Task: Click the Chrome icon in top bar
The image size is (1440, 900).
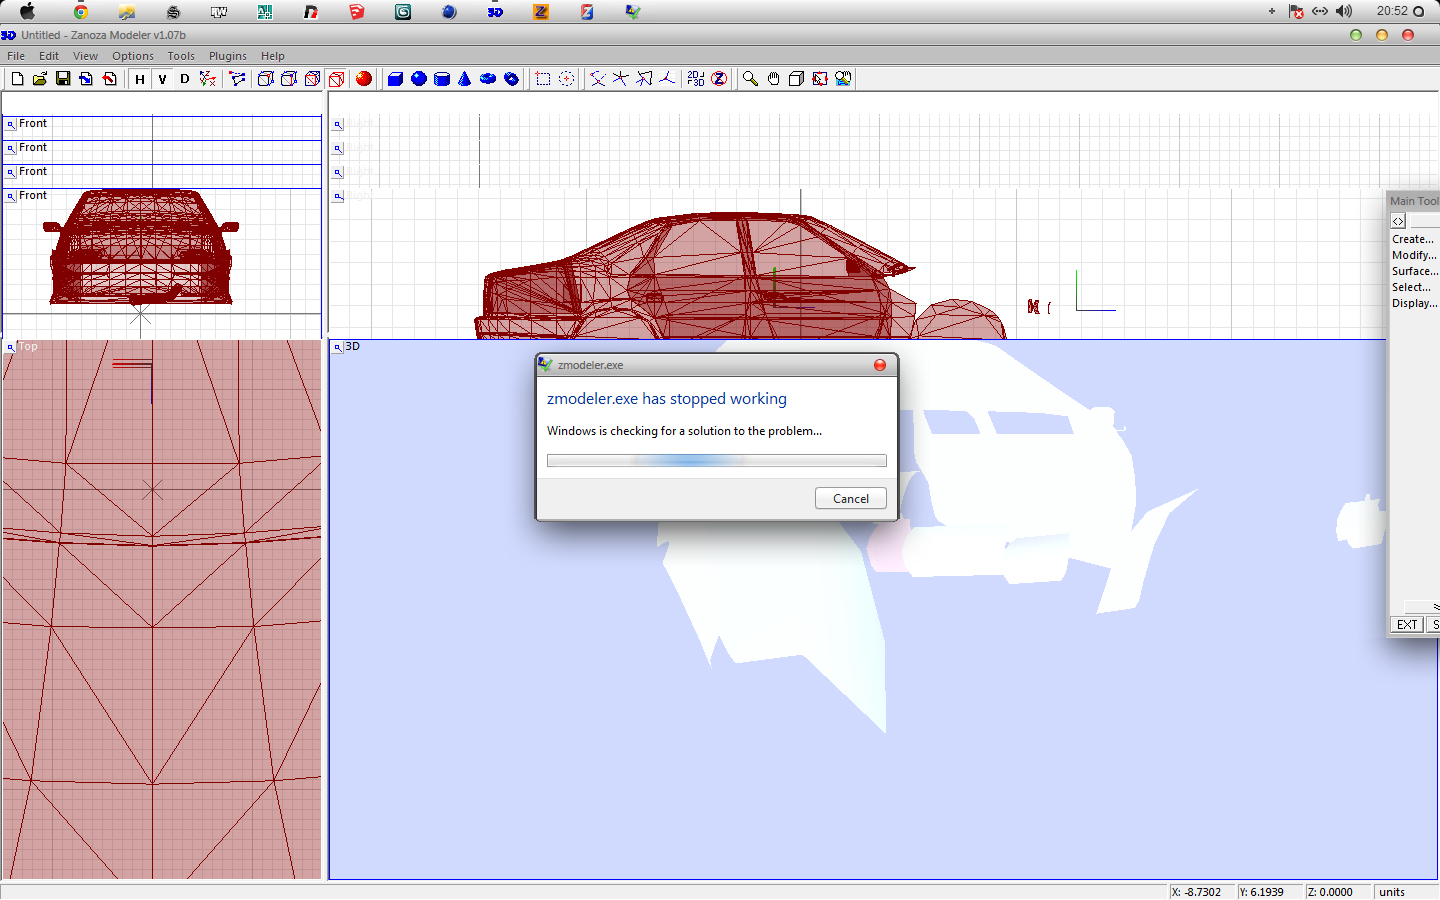Action: coord(81,12)
